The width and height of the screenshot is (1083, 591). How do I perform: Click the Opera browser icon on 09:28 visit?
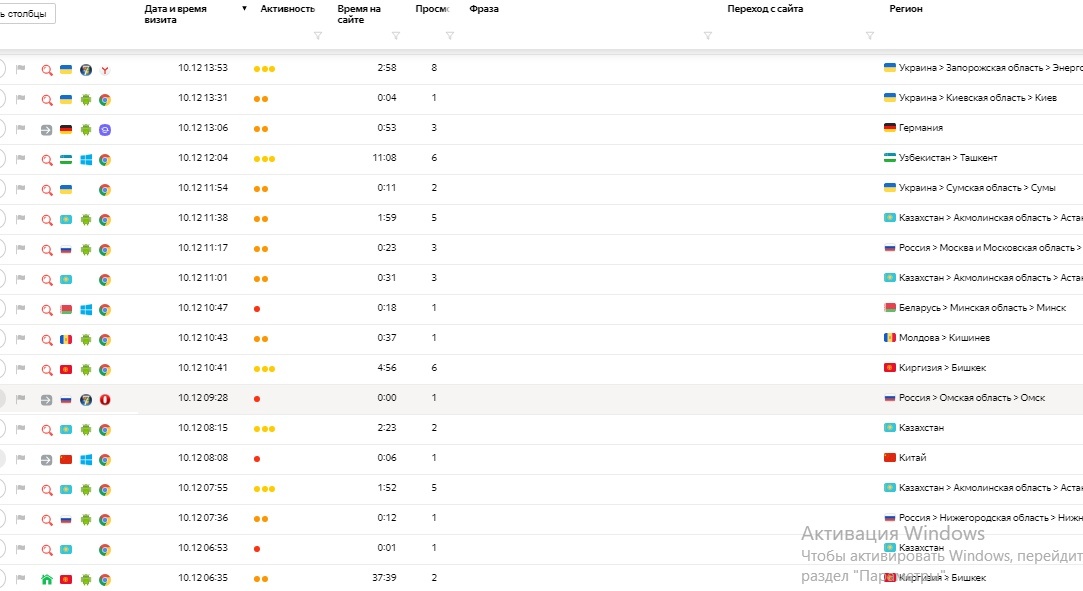point(105,399)
